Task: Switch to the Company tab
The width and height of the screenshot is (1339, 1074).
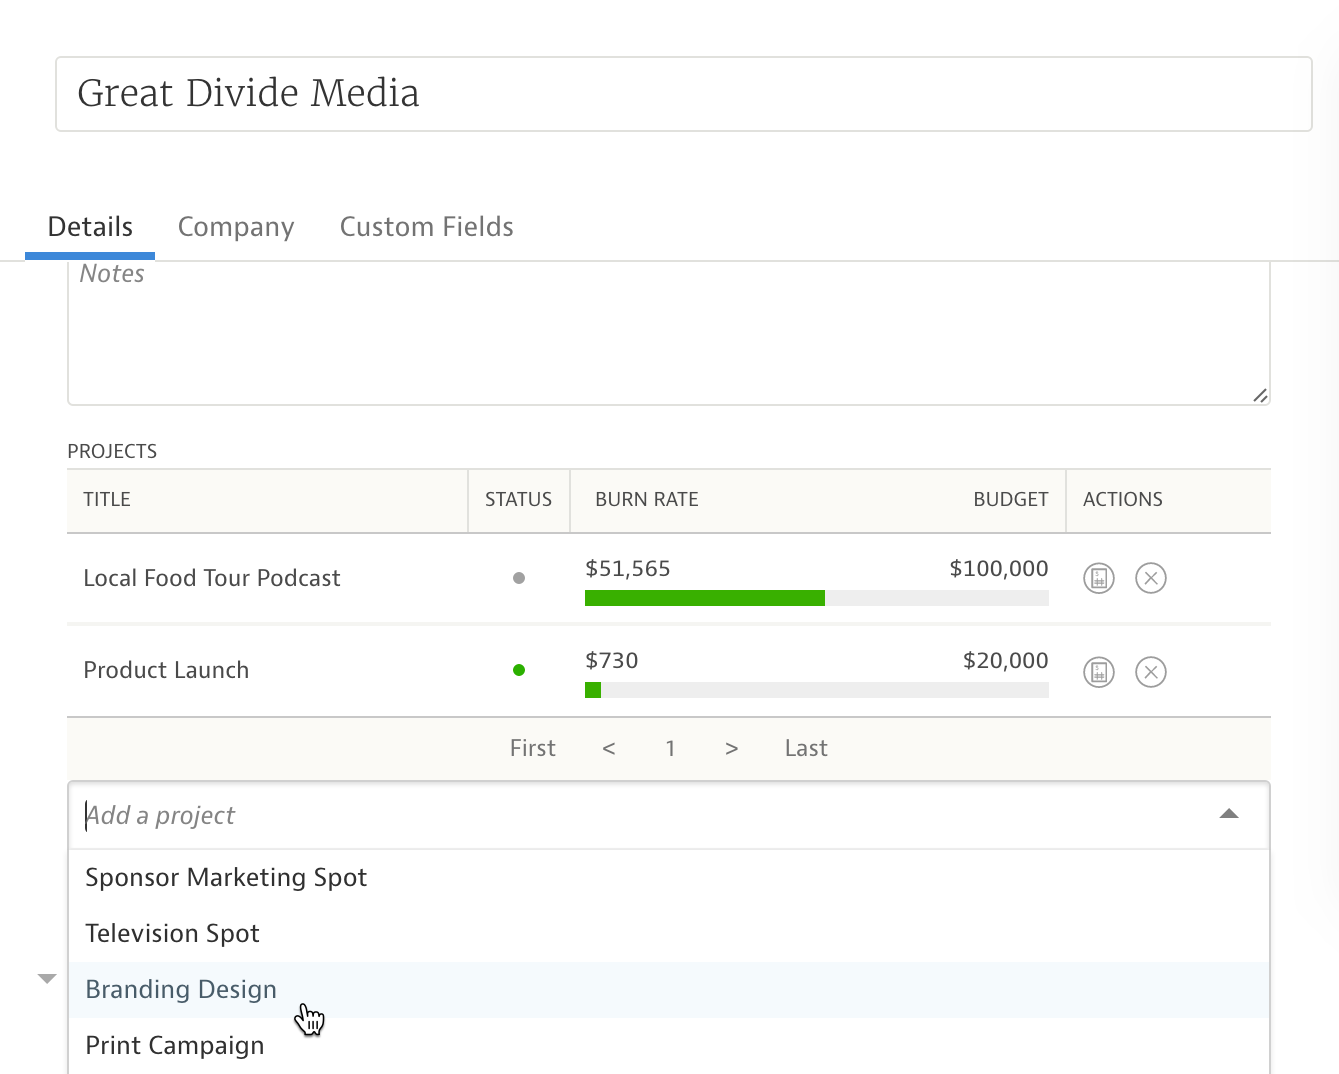Action: (x=236, y=227)
